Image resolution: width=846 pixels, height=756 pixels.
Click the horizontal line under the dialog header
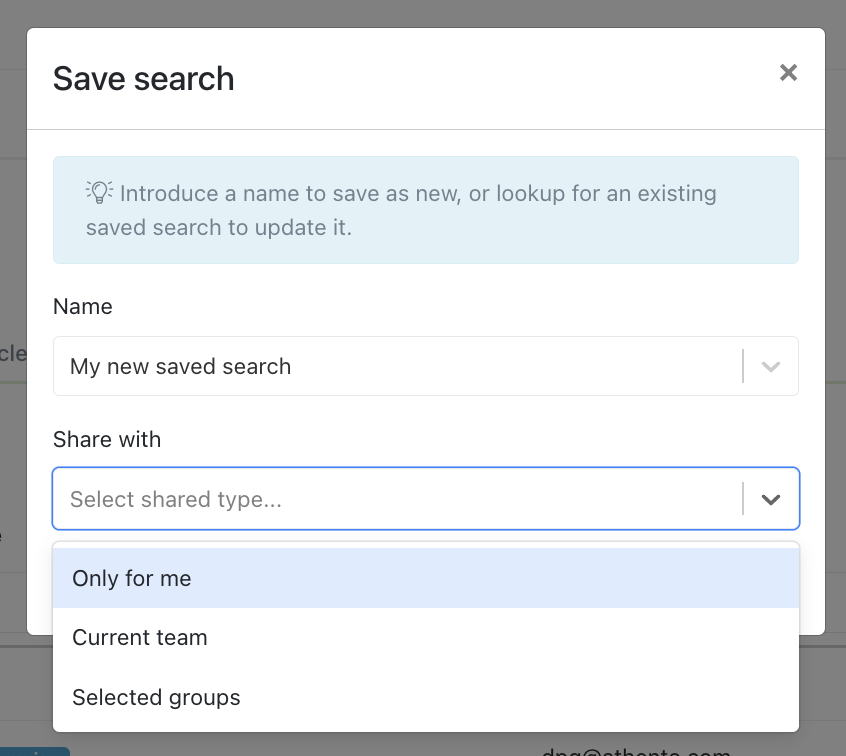point(425,129)
